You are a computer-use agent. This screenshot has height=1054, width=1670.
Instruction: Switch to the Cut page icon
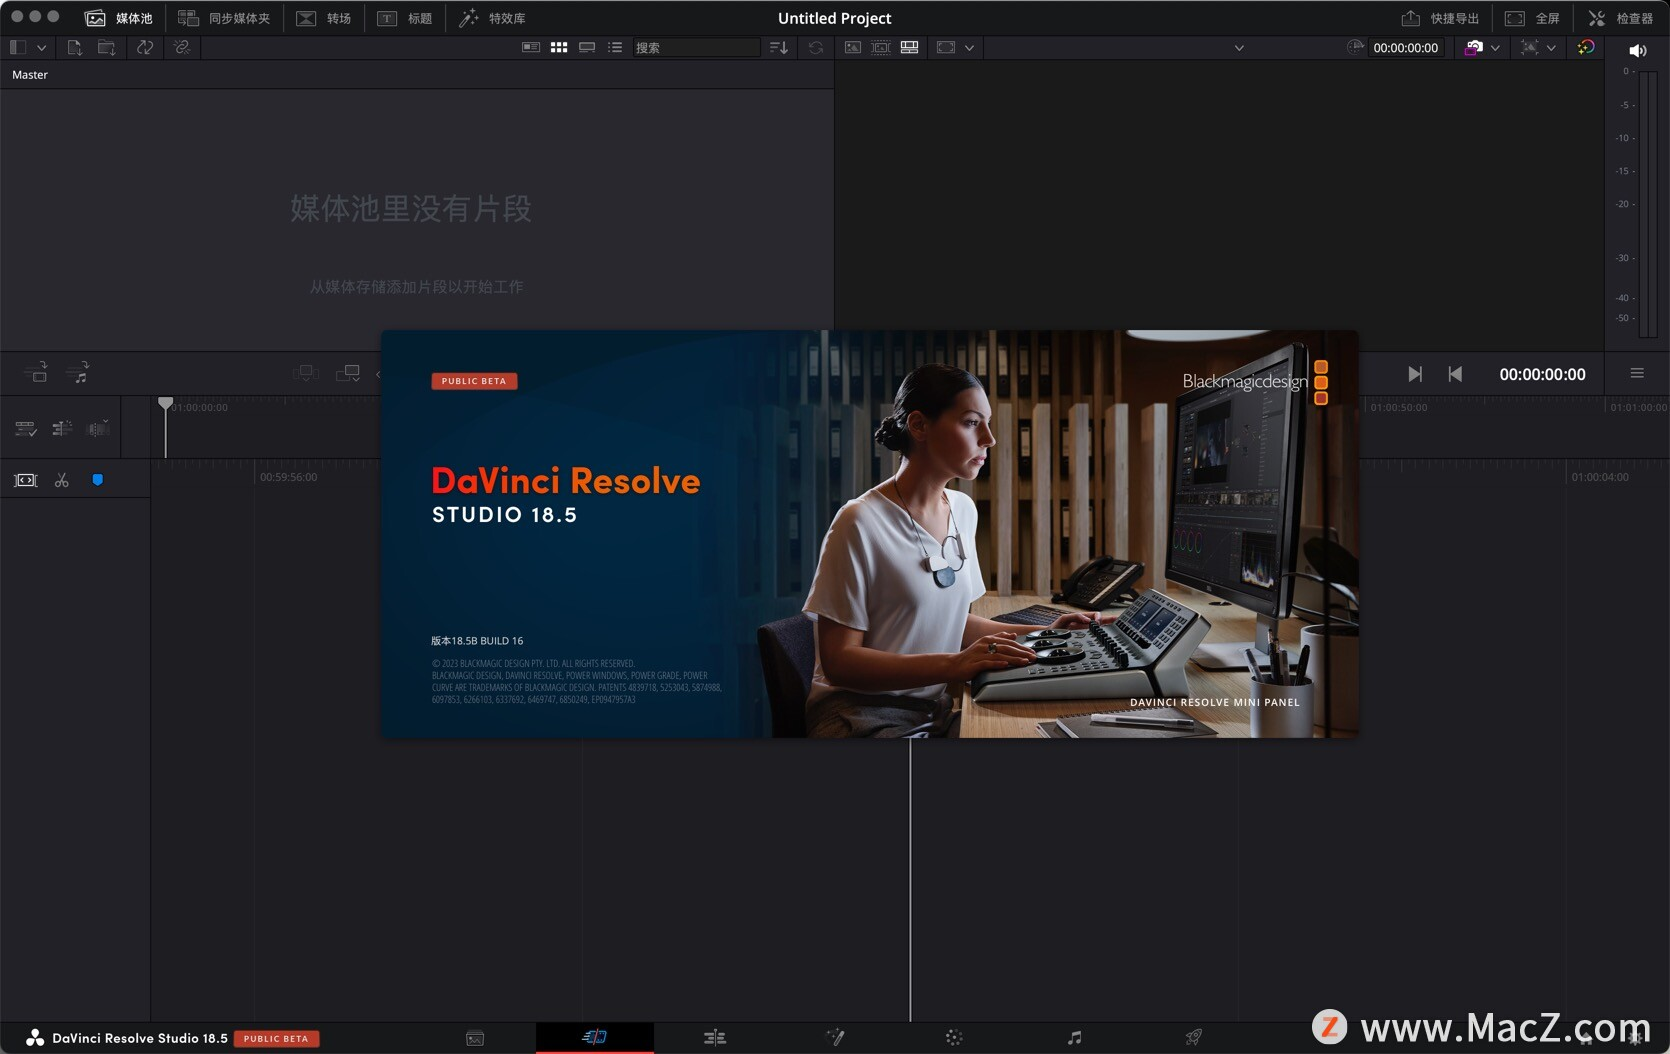(x=594, y=1037)
